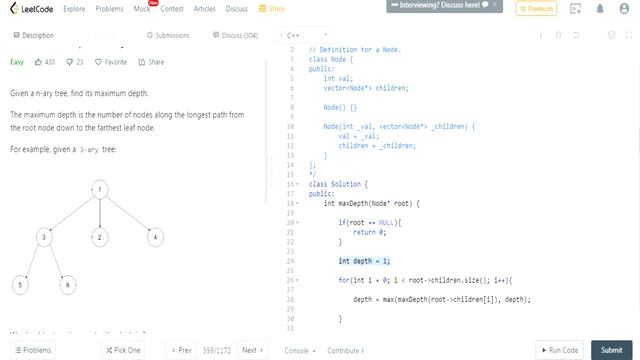Image resolution: width=640 pixels, height=360 pixels.
Task: Open the notifications bell
Action: 600,9
